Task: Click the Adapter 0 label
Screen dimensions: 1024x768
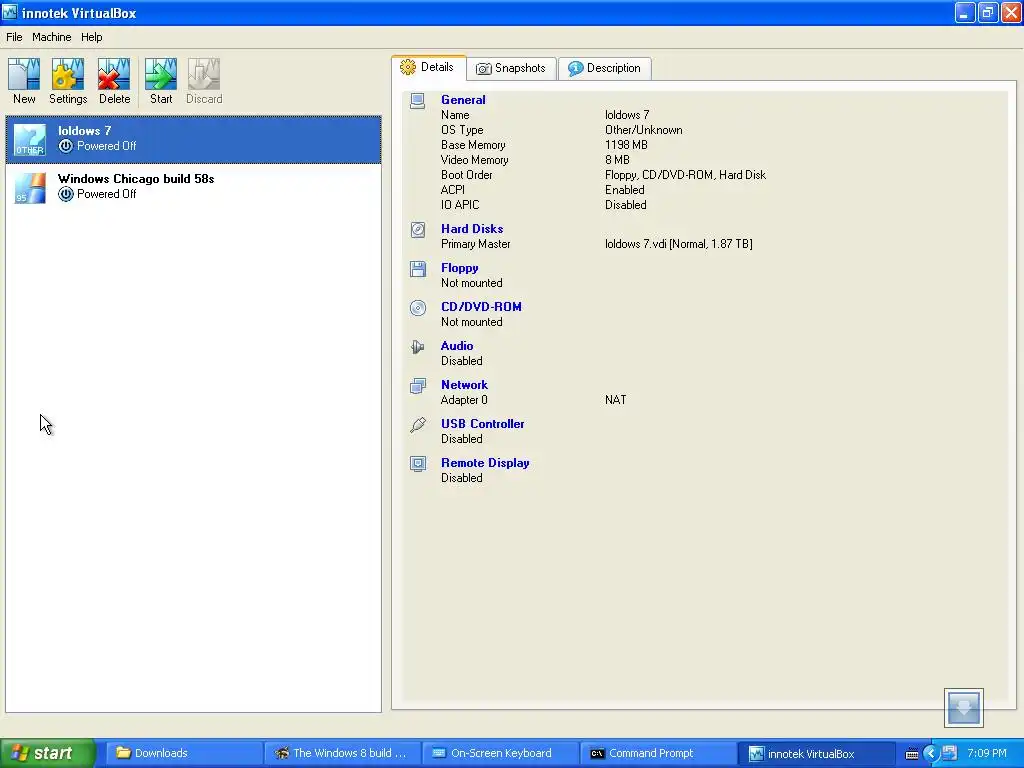Action: 464,400
